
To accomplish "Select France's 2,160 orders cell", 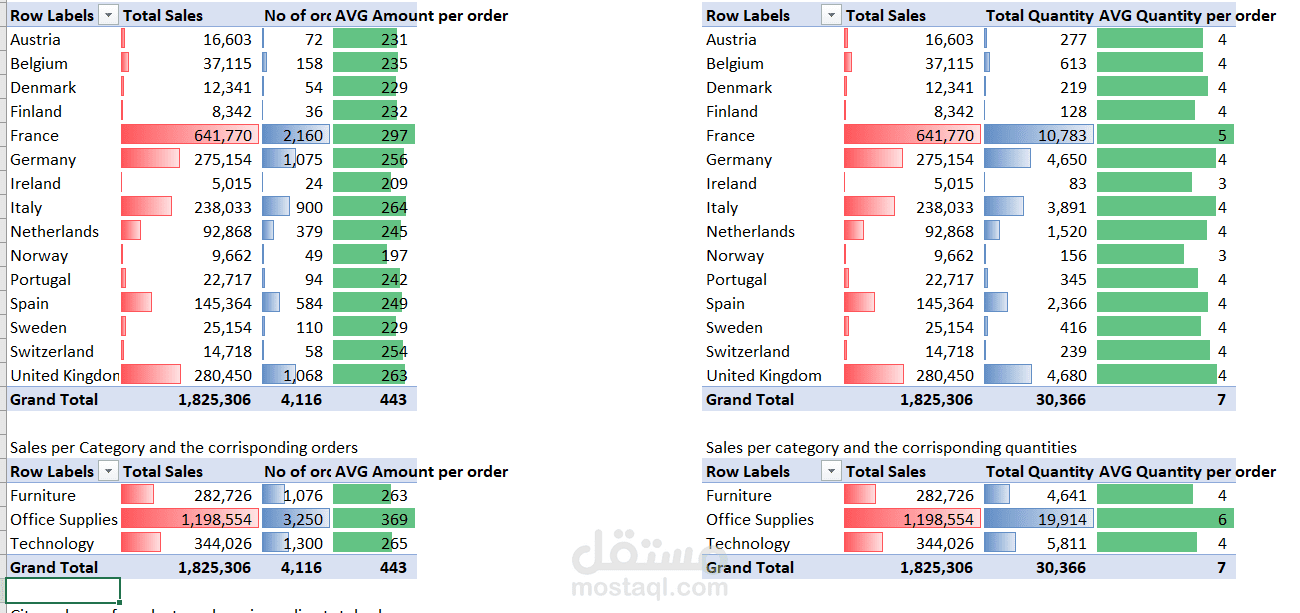I will pyautogui.click(x=296, y=135).
